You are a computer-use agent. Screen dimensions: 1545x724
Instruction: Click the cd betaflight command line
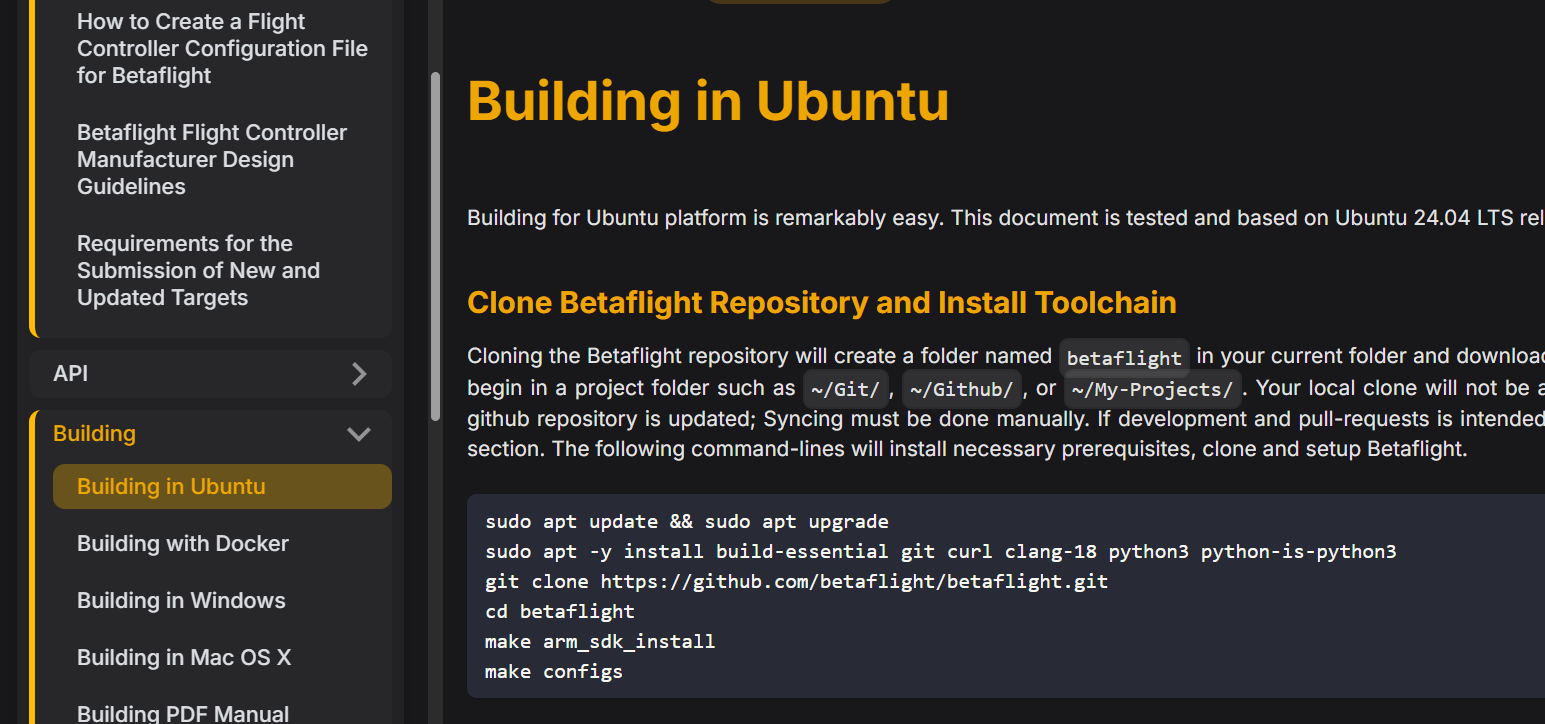[x=560, y=612]
